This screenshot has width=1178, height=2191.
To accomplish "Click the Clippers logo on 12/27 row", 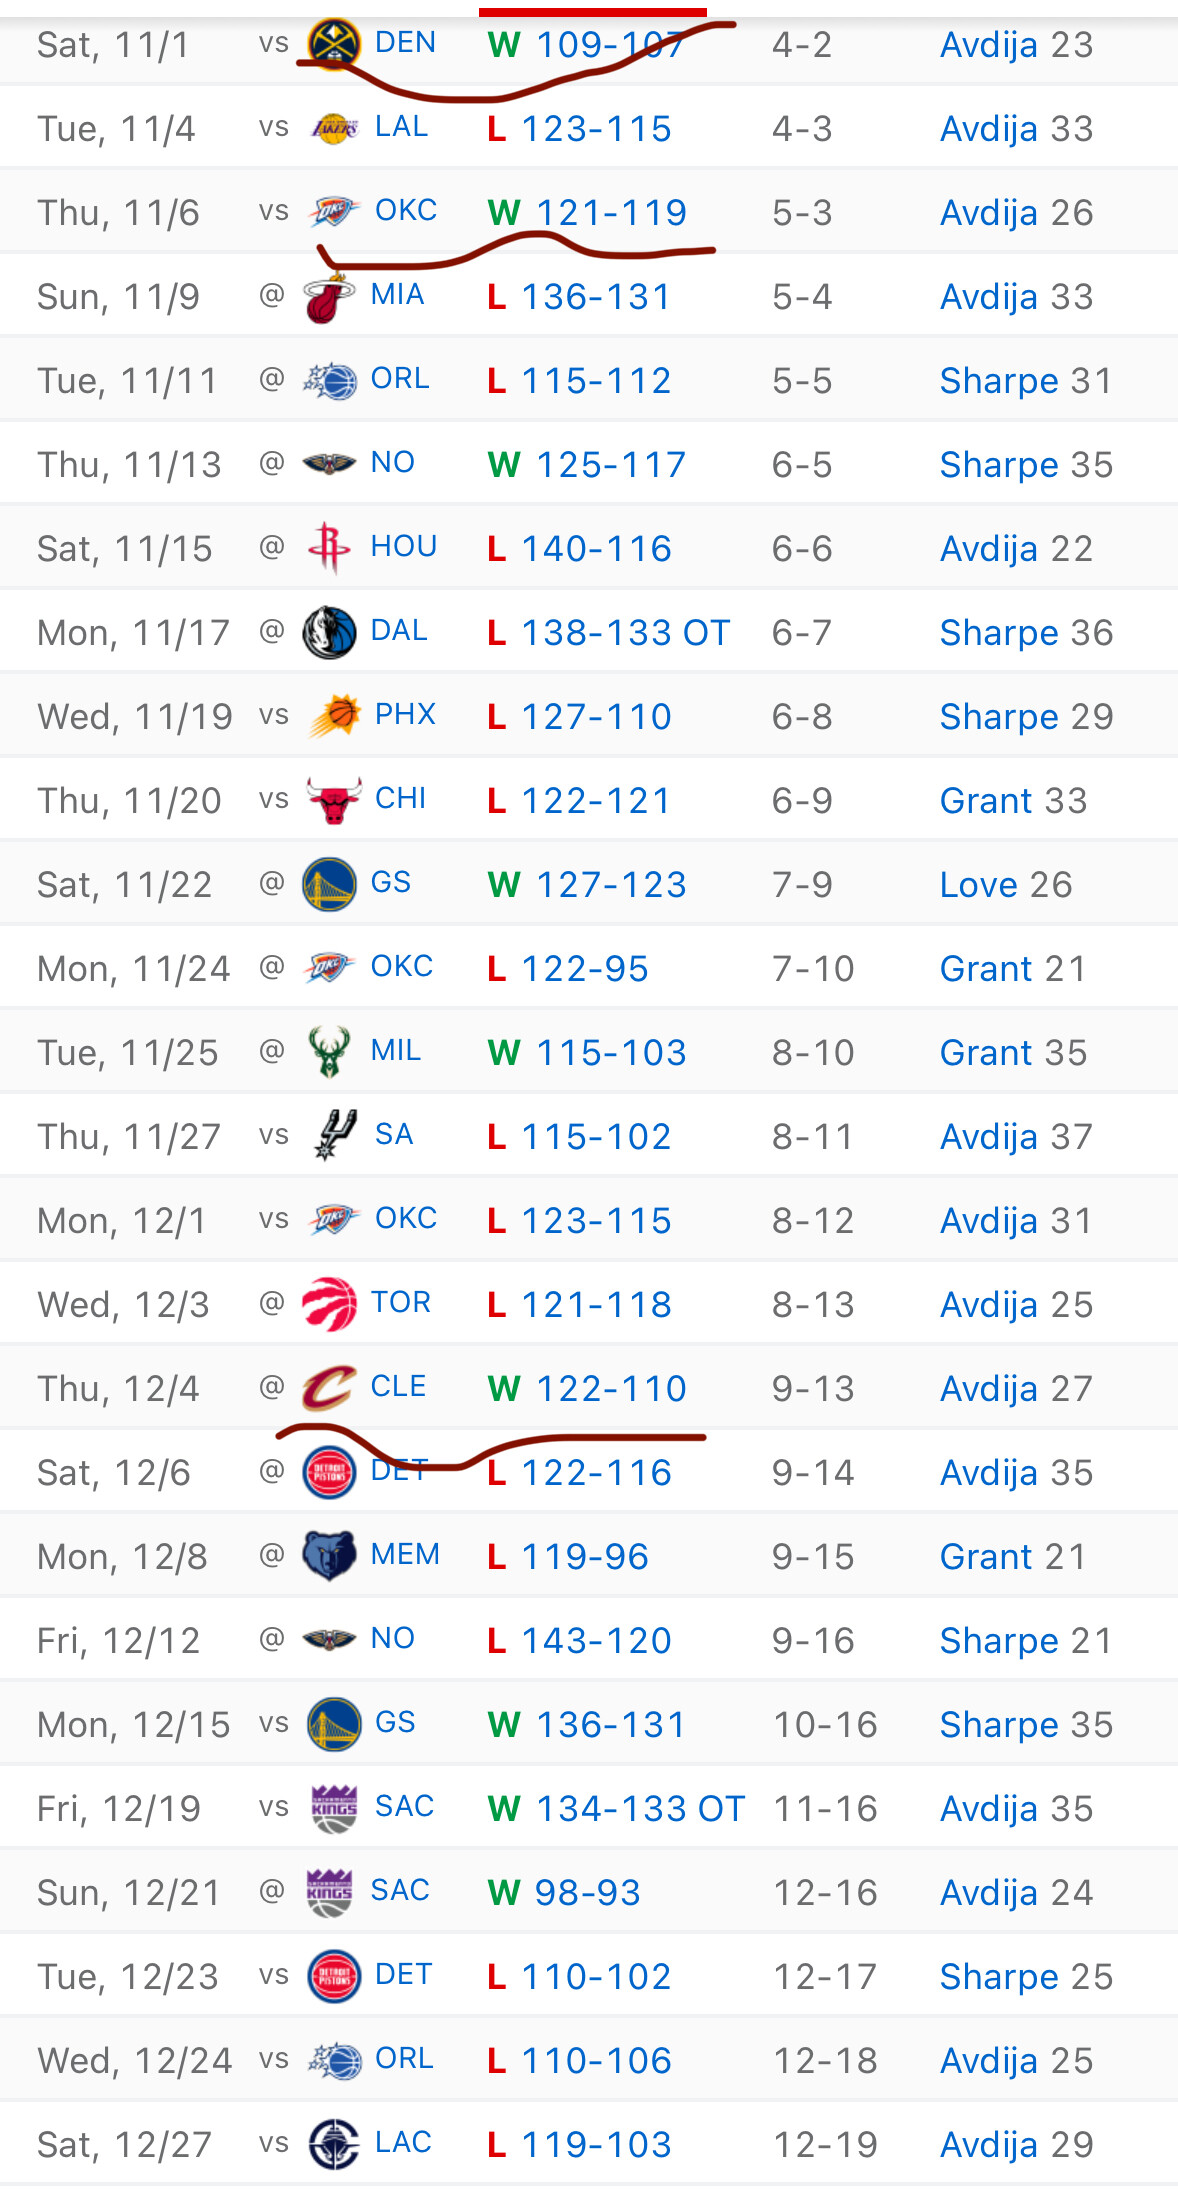I will coord(334,2144).
